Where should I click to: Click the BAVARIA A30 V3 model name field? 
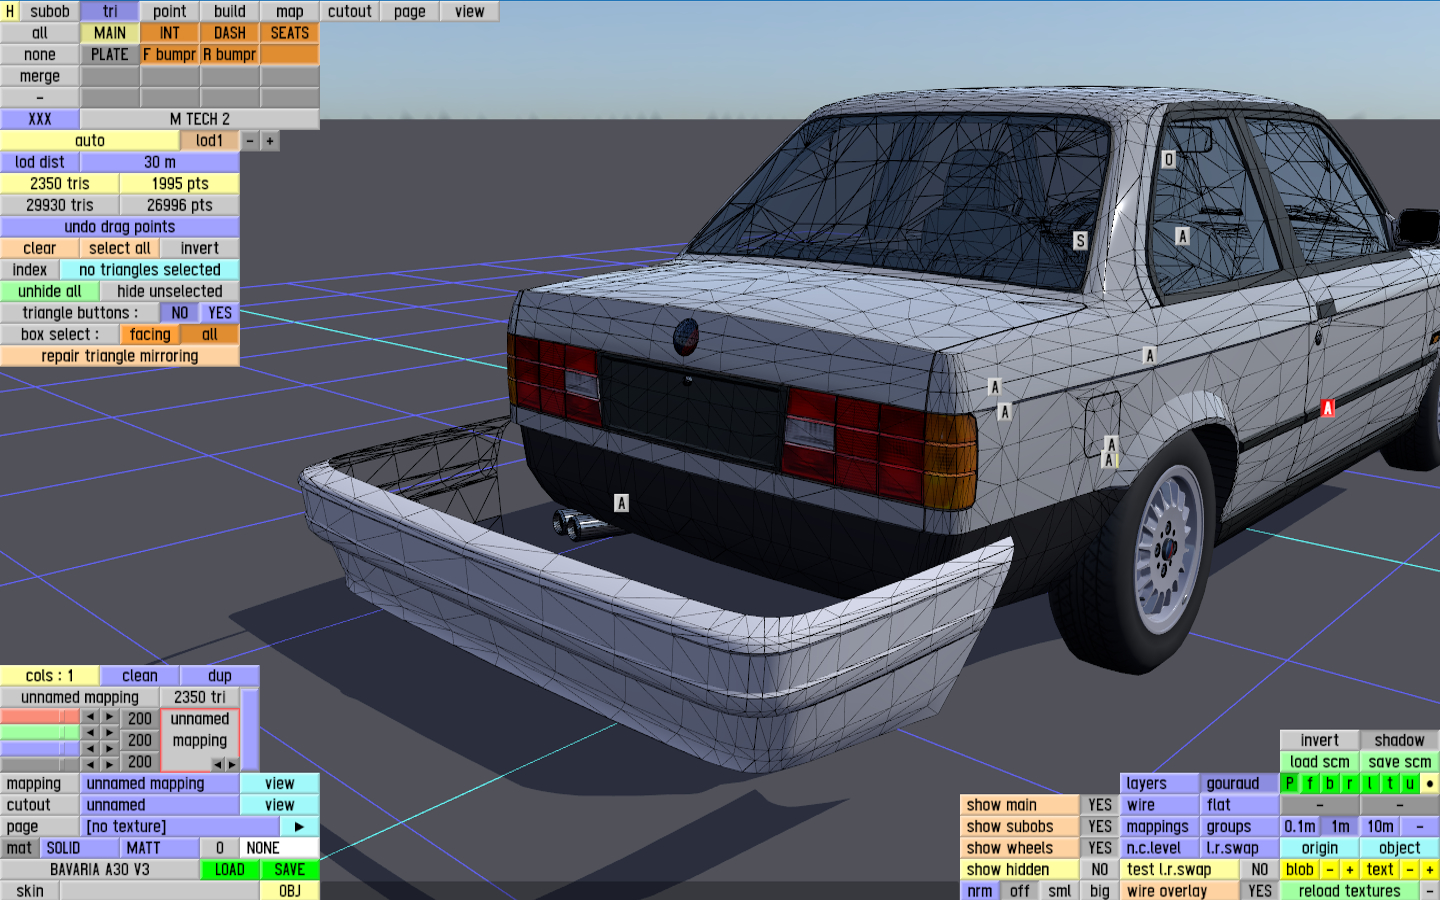pos(100,870)
